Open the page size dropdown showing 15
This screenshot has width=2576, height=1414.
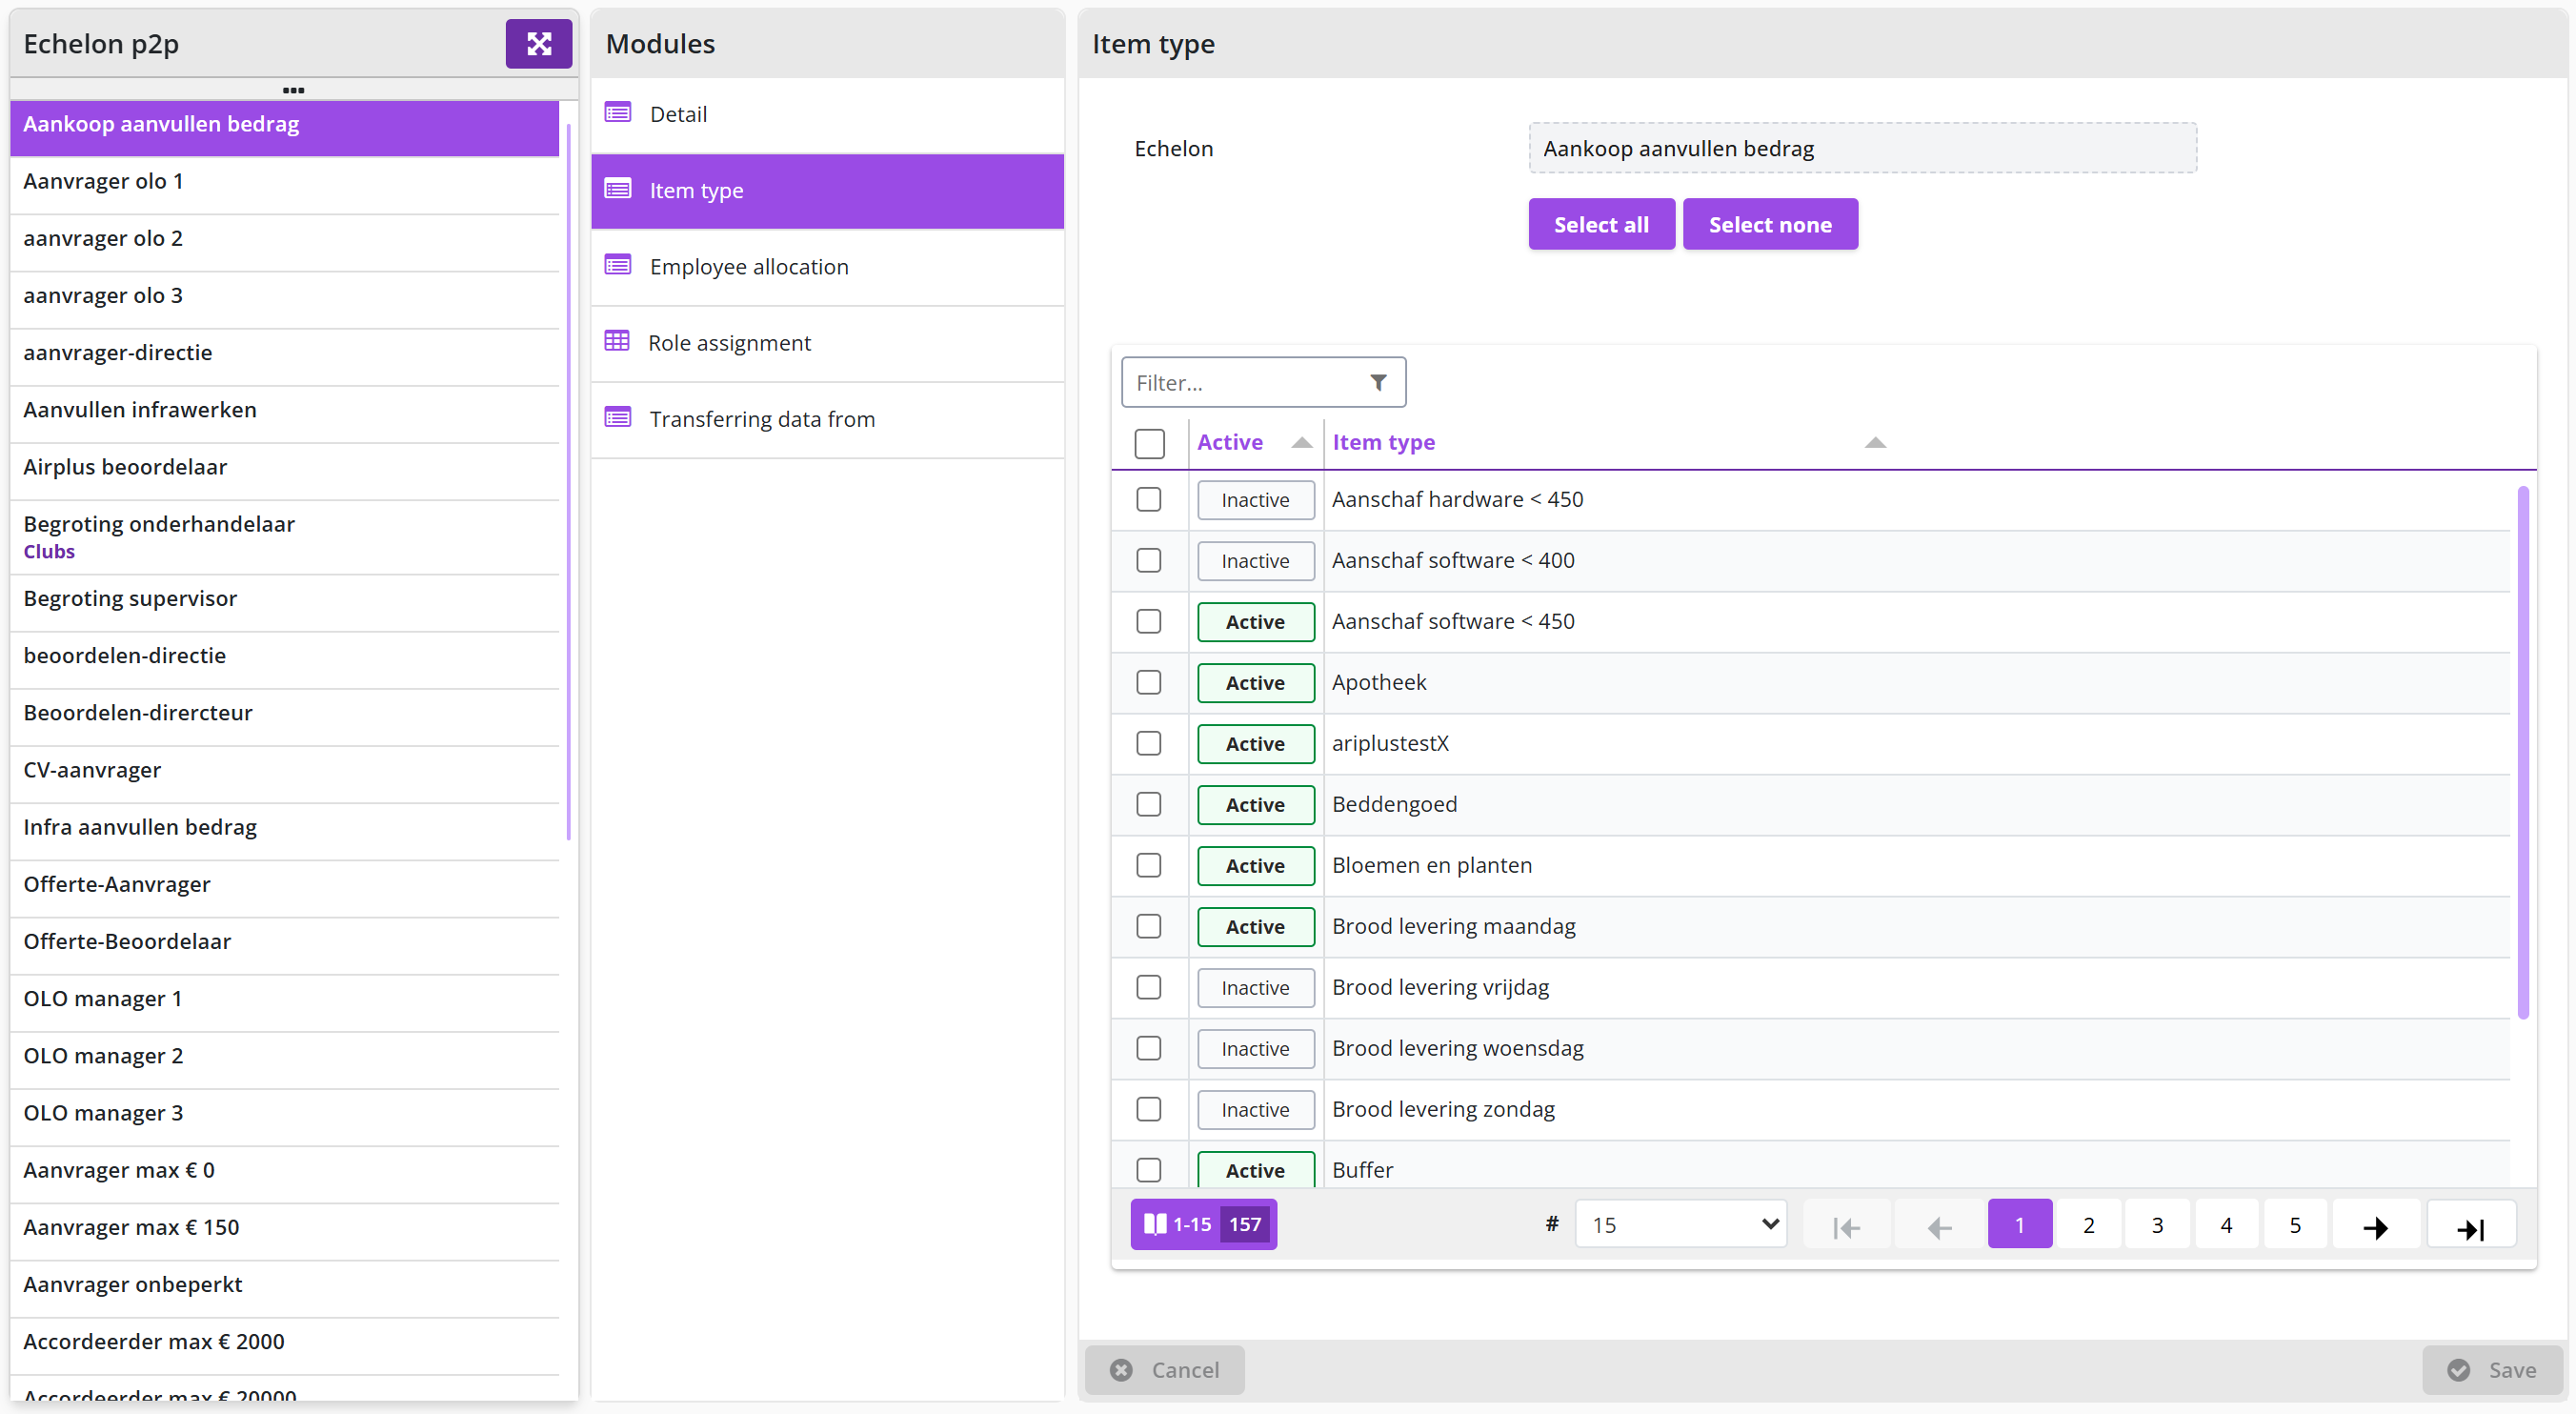click(1680, 1225)
